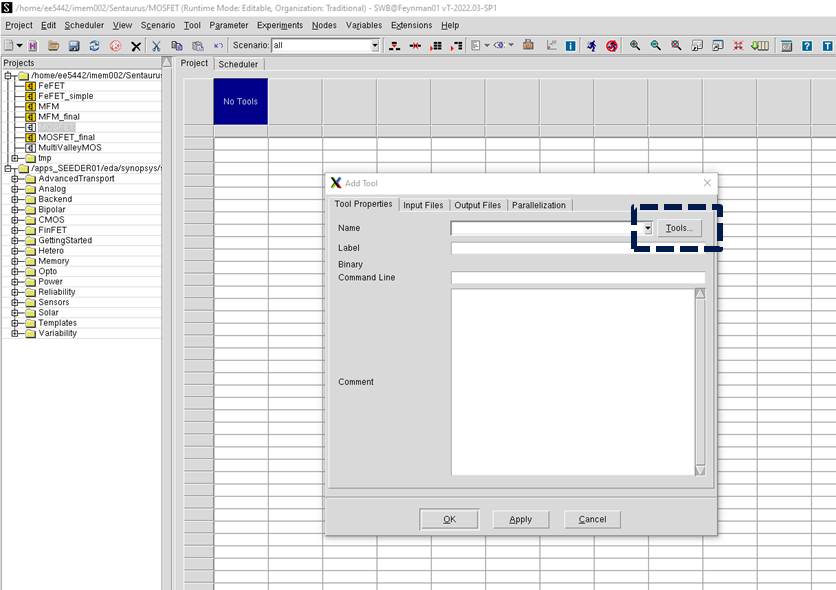Click Cancel in Add Tool dialog
This screenshot has width=836, height=590.
[x=592, y=519]
